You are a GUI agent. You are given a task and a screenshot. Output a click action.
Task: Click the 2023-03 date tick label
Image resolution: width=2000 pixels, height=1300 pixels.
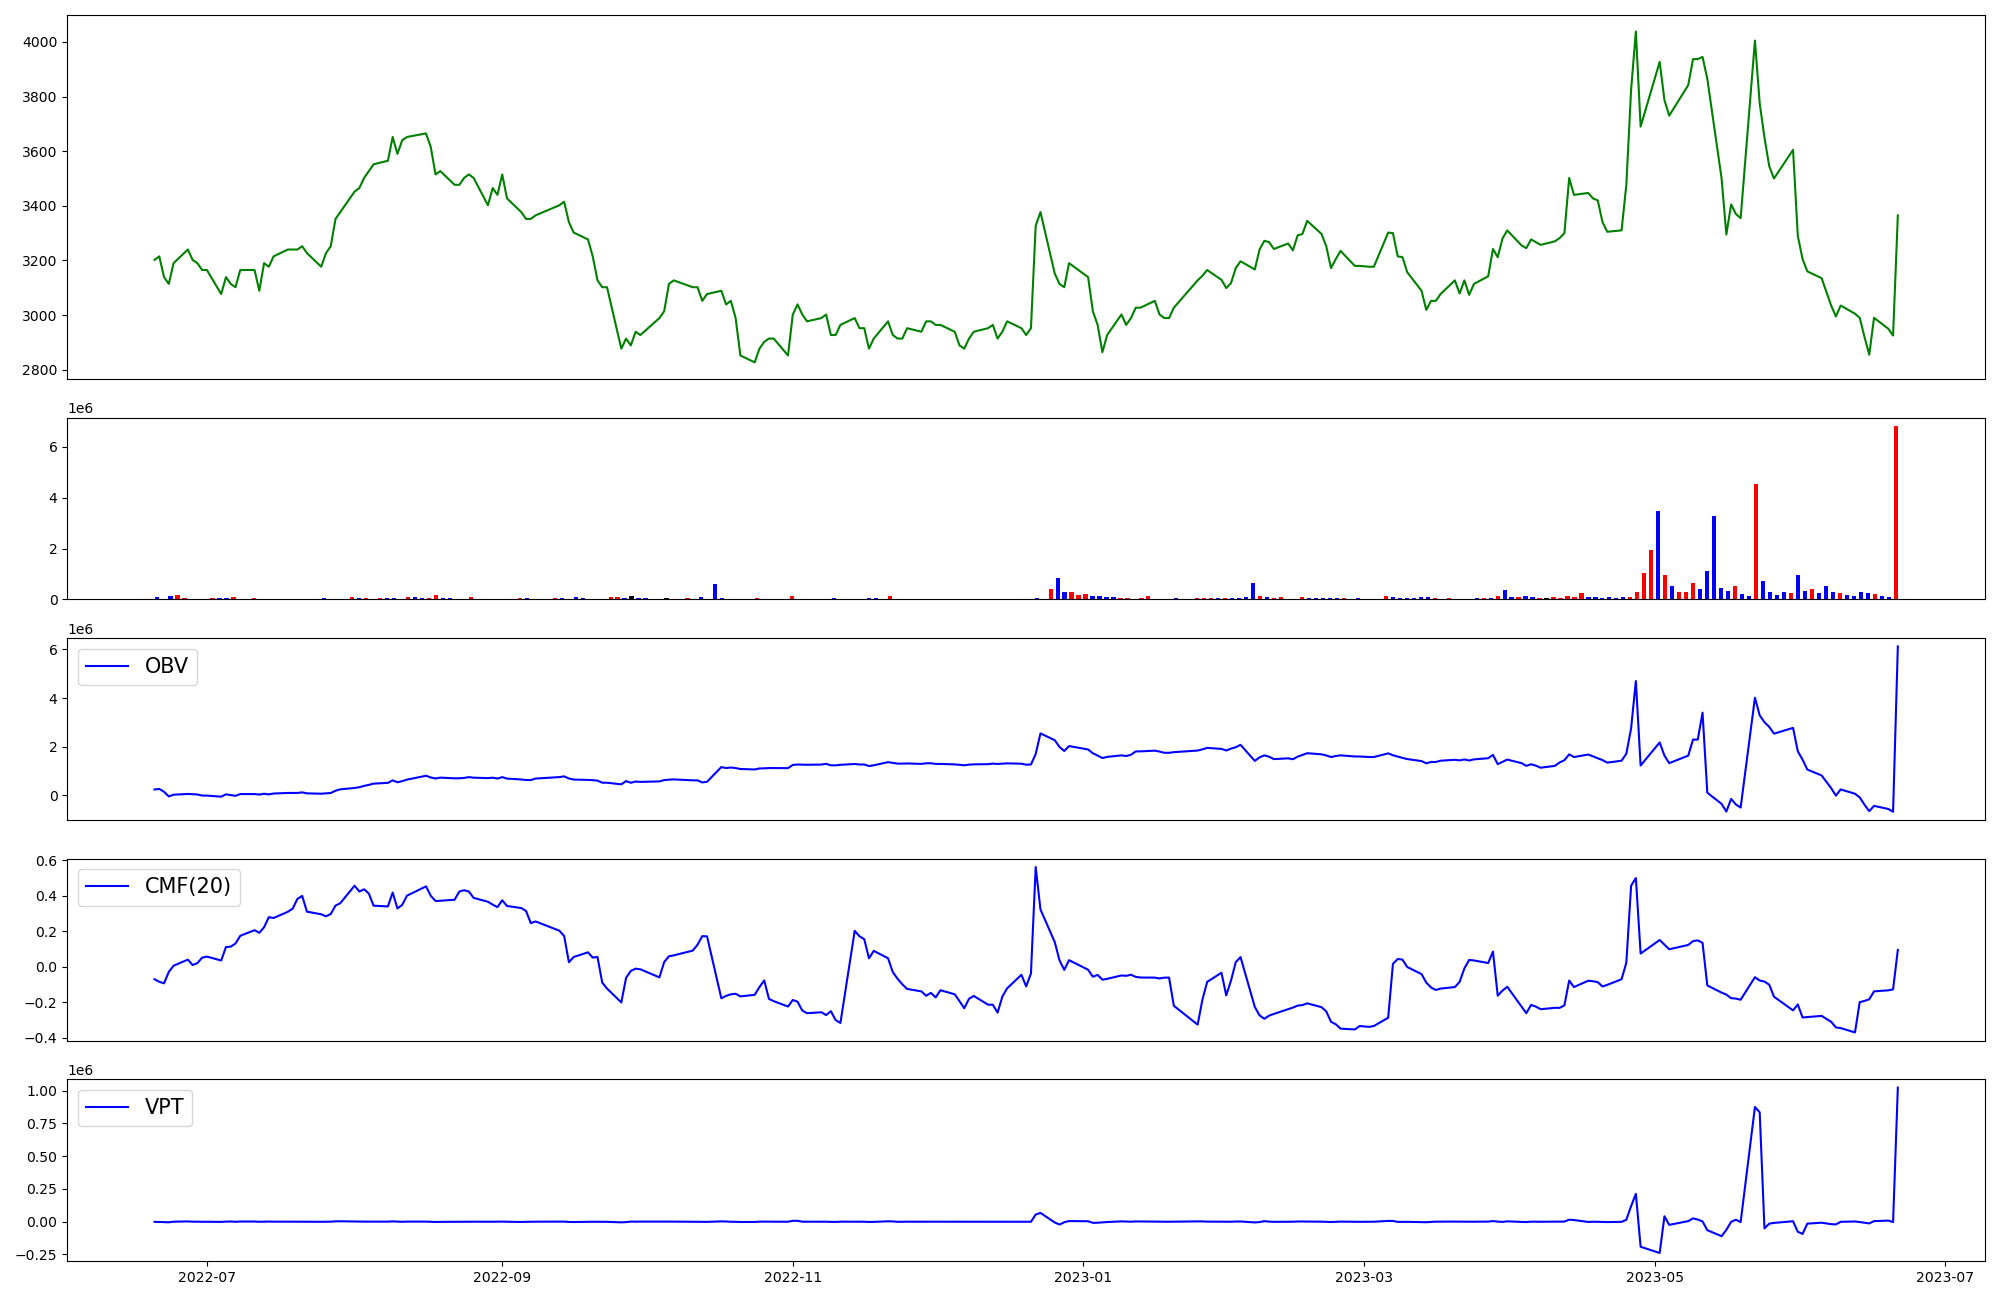1364,1277
